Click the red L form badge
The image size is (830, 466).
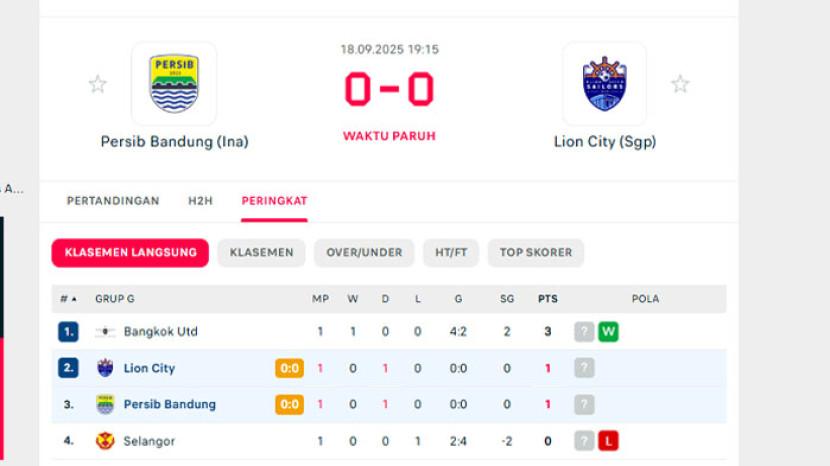608,441
